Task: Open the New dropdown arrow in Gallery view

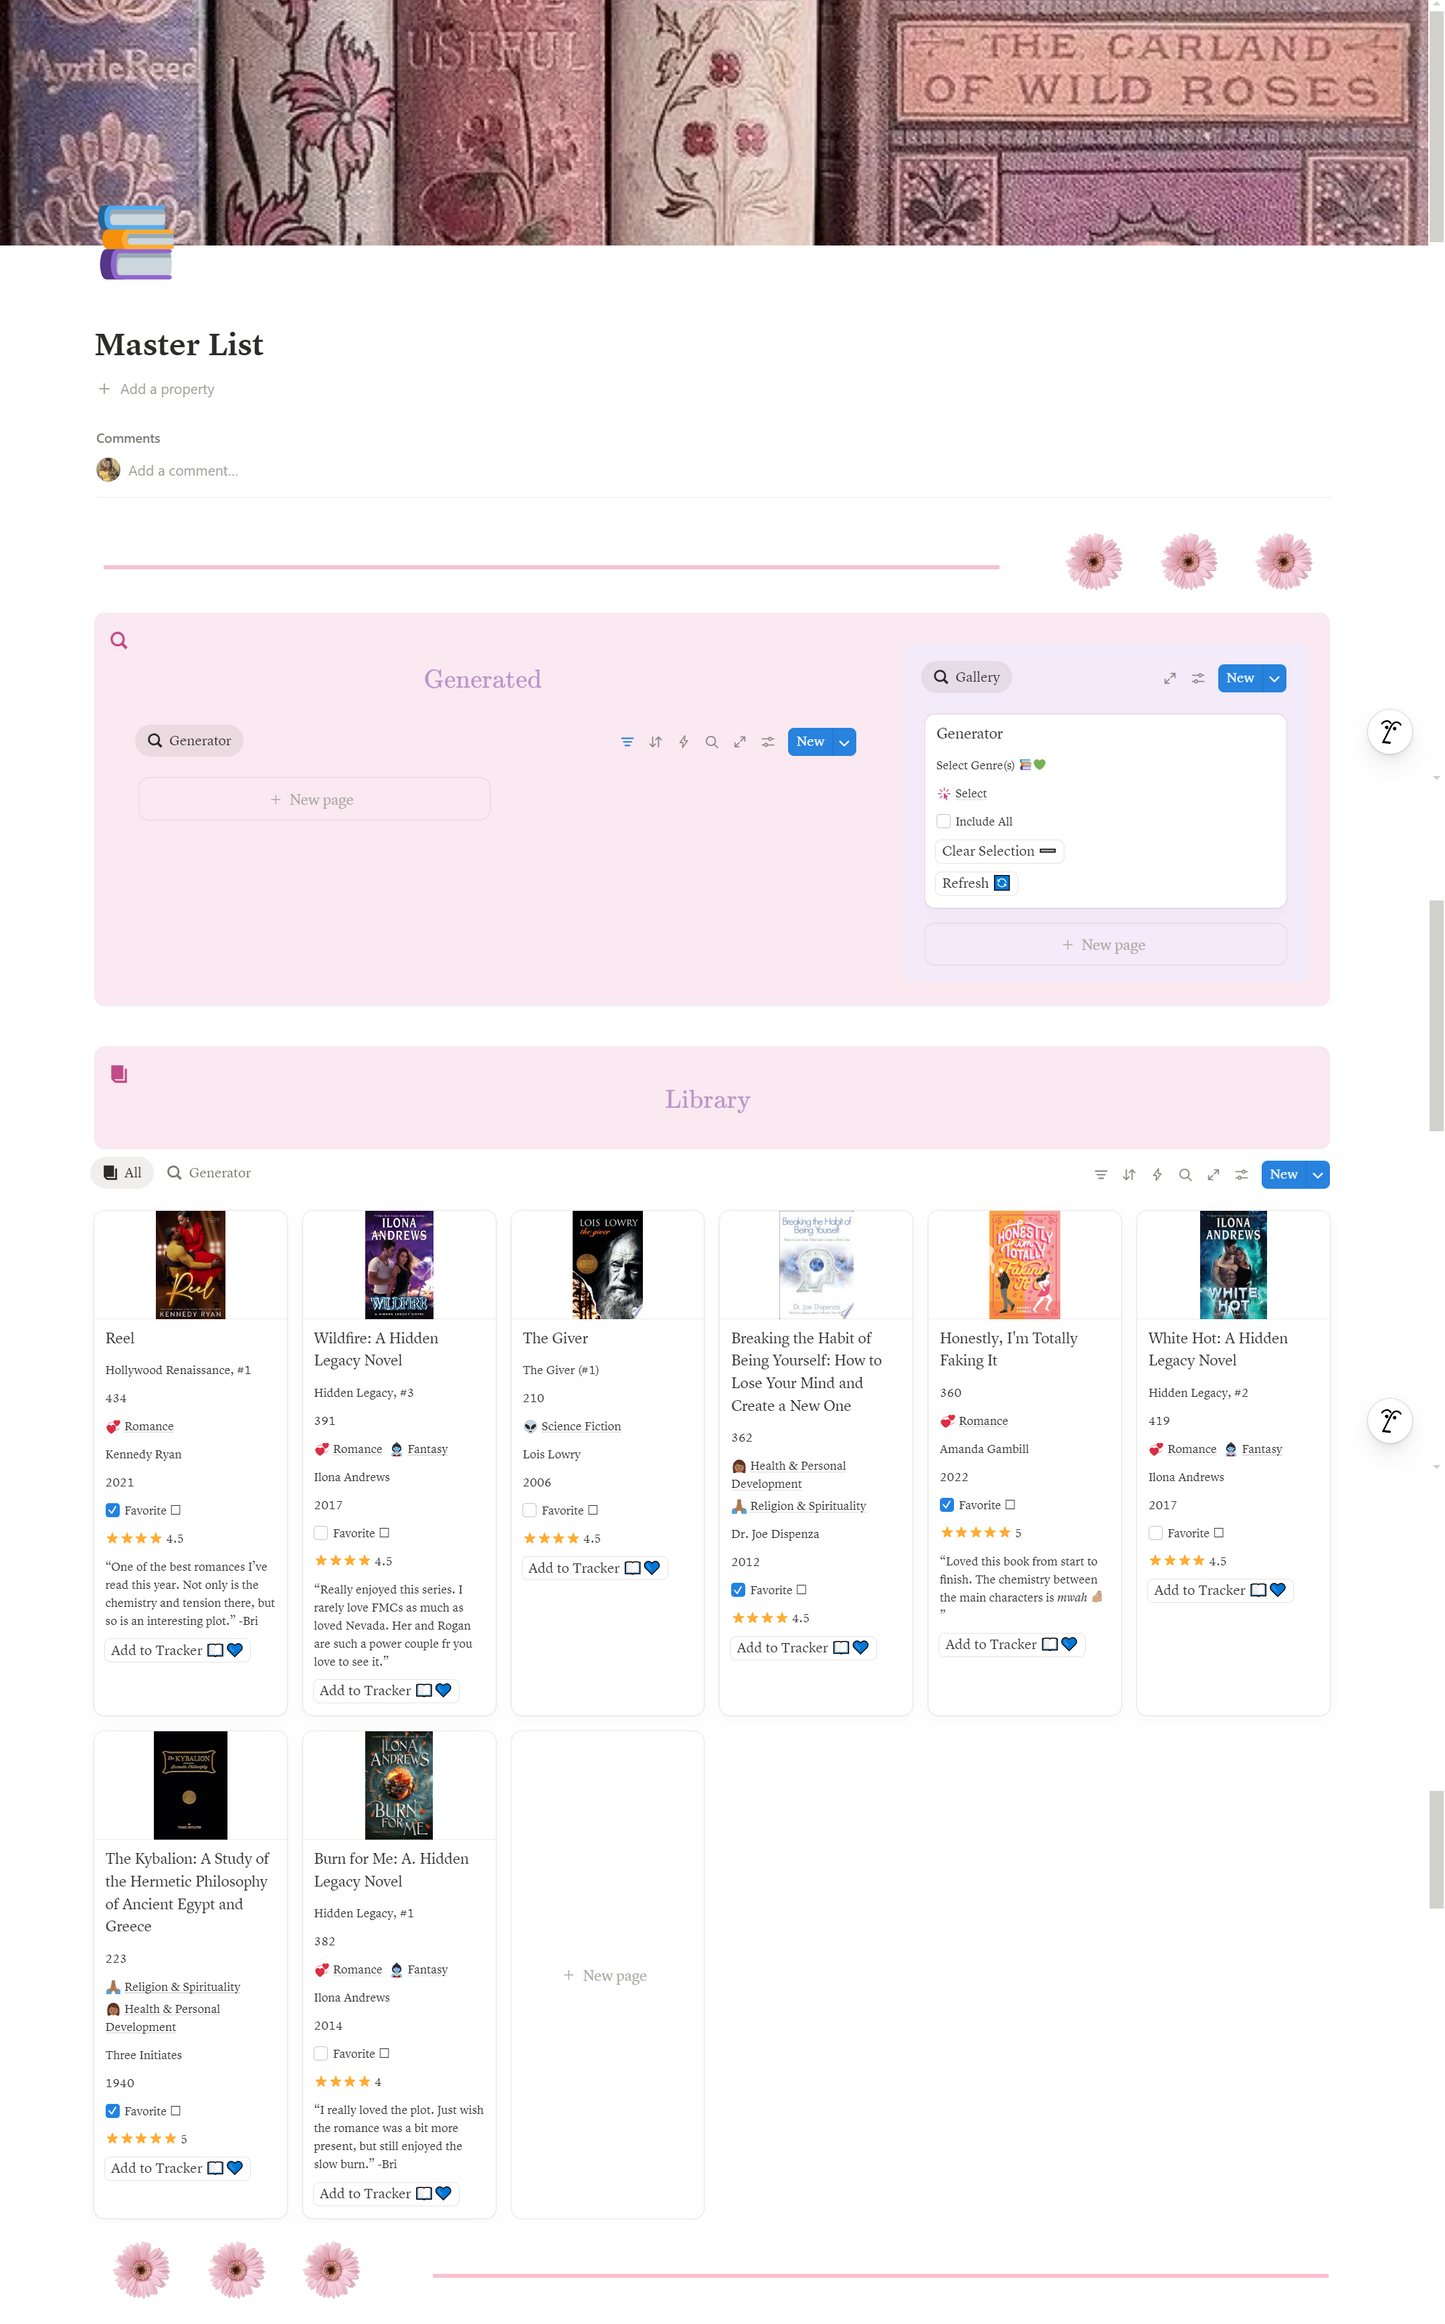Action: 1274,678
